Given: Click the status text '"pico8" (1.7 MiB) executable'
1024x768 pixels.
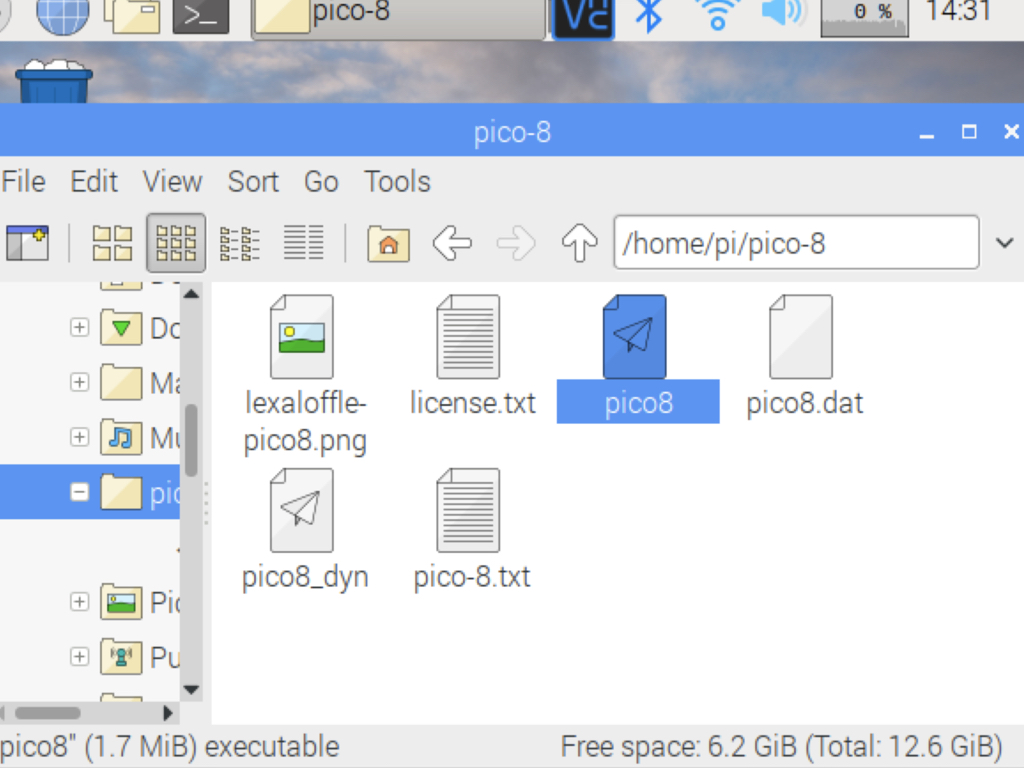Looking at the screenshot, I should pos(170,746).
